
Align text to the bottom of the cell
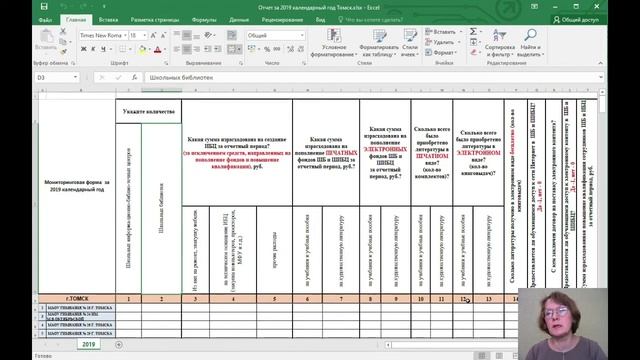pos(196,36)
